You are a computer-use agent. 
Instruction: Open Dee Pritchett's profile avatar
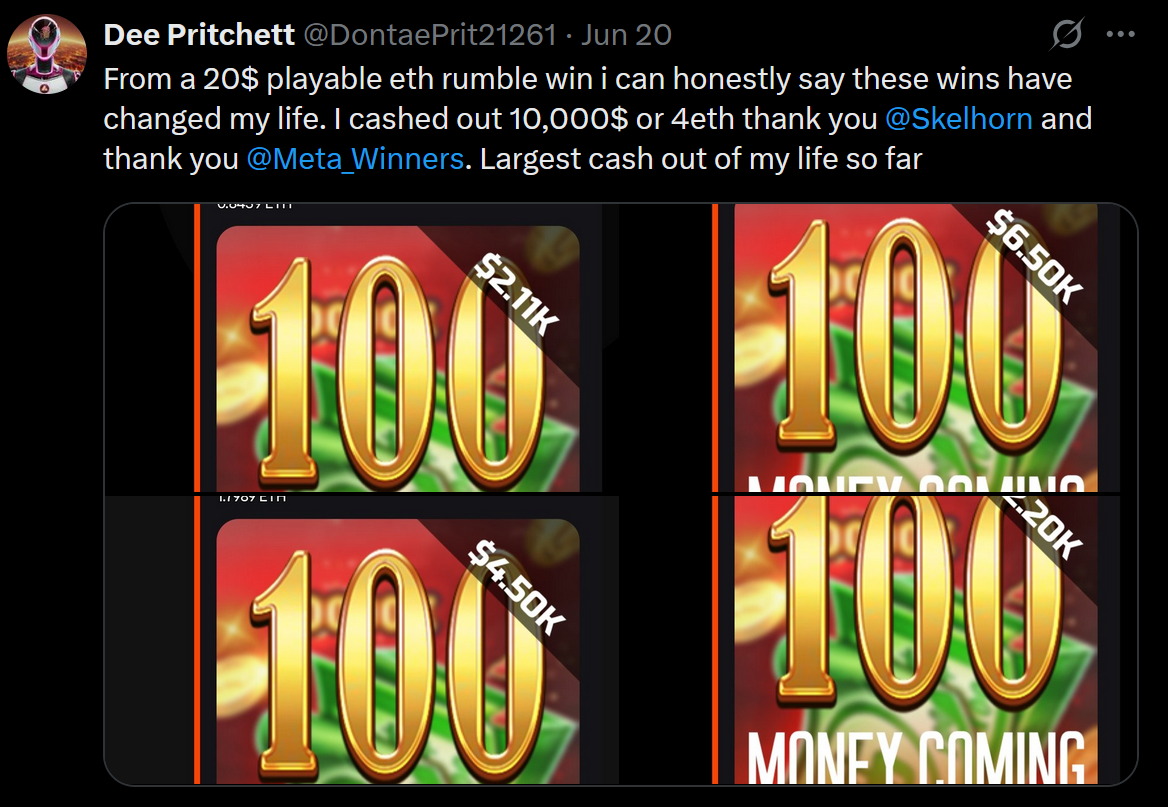coord(47,54)
